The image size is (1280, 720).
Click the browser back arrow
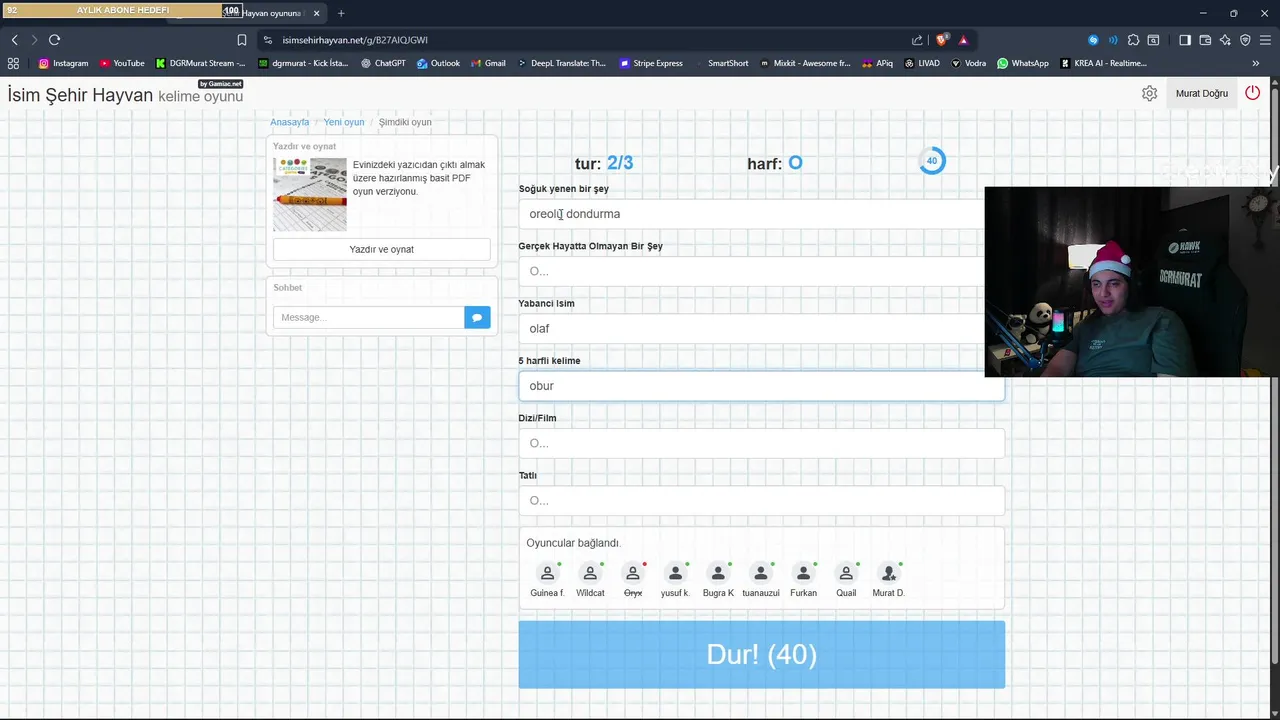[x=14, y=40]
